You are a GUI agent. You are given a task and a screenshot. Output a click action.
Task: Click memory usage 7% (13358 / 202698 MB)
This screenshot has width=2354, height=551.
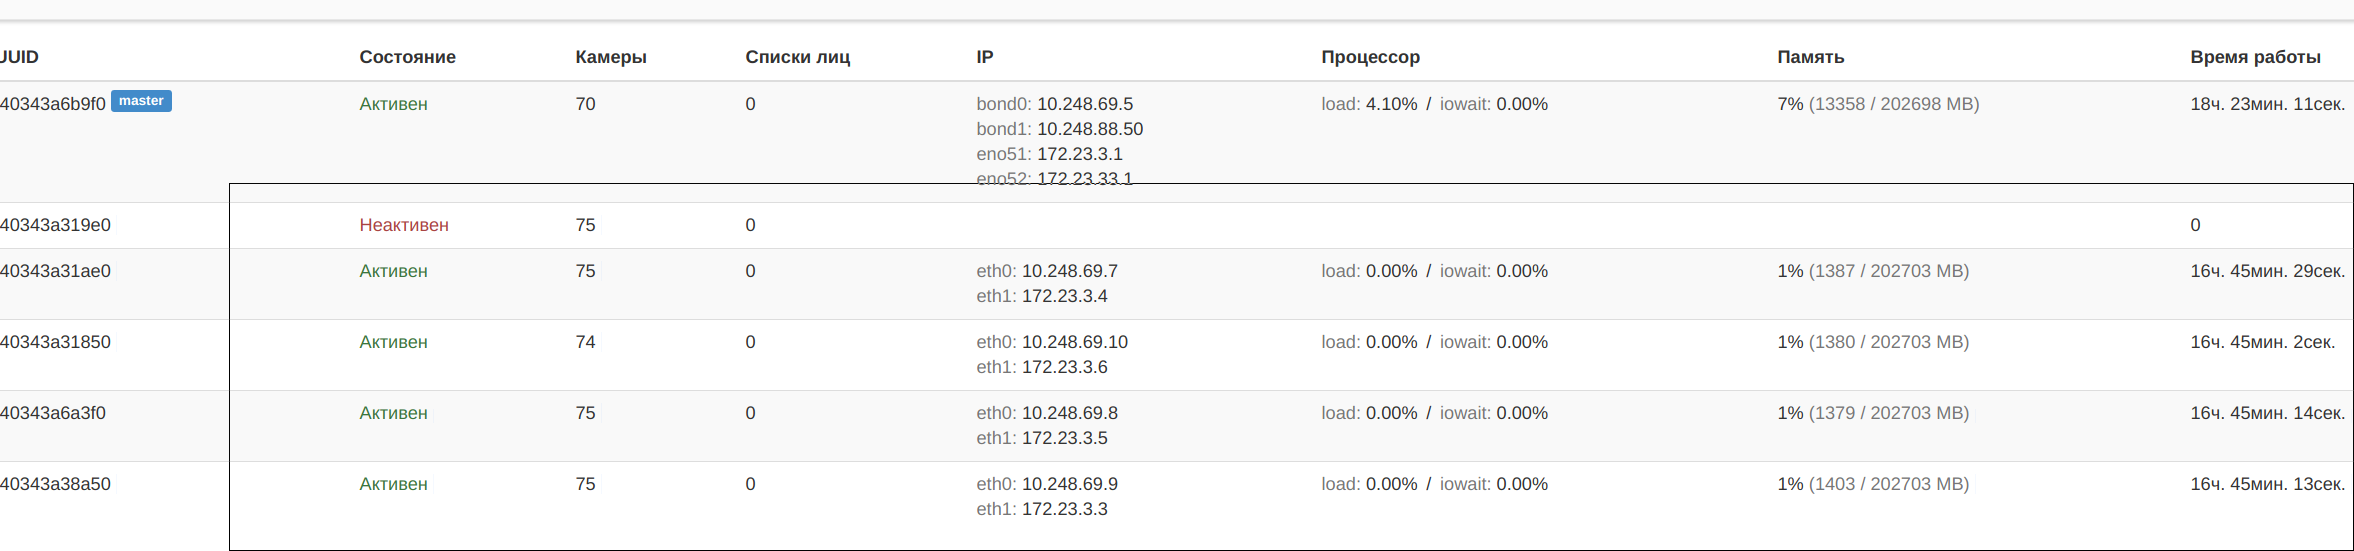[1878, 104]
